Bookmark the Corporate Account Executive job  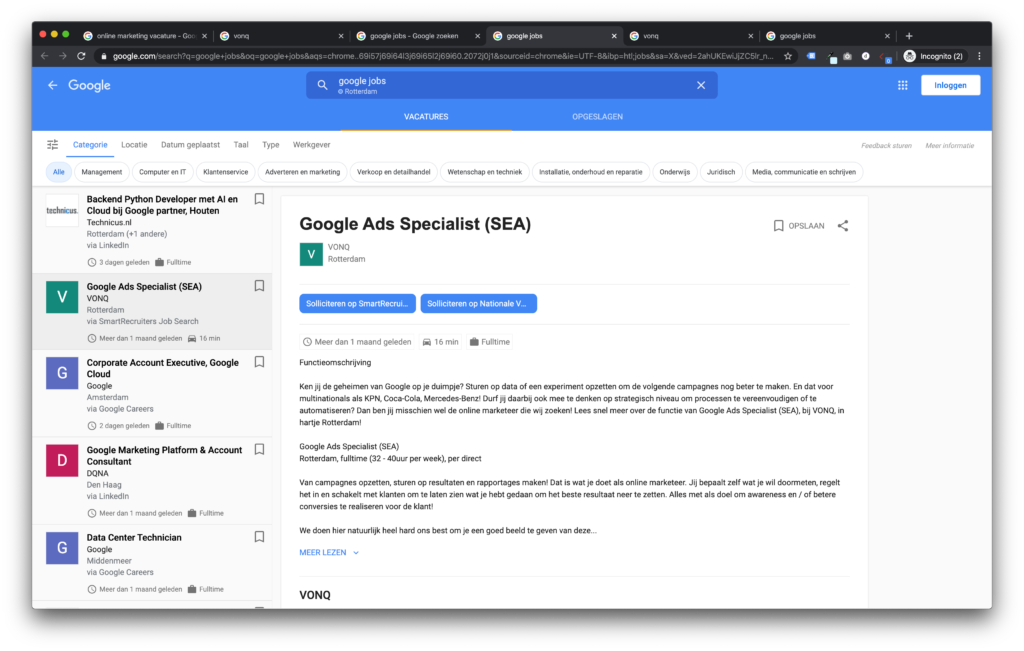(x=259, y=362)
